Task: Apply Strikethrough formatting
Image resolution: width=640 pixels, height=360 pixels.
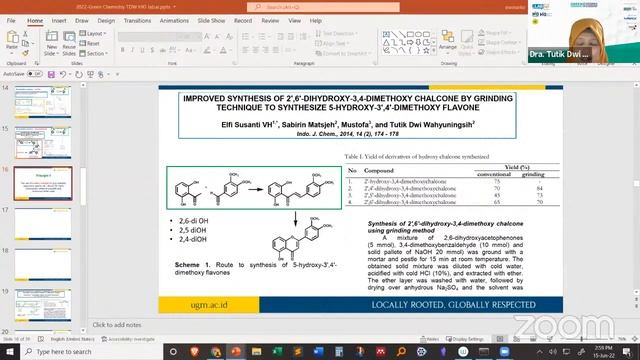Action: tap(162, 50)
